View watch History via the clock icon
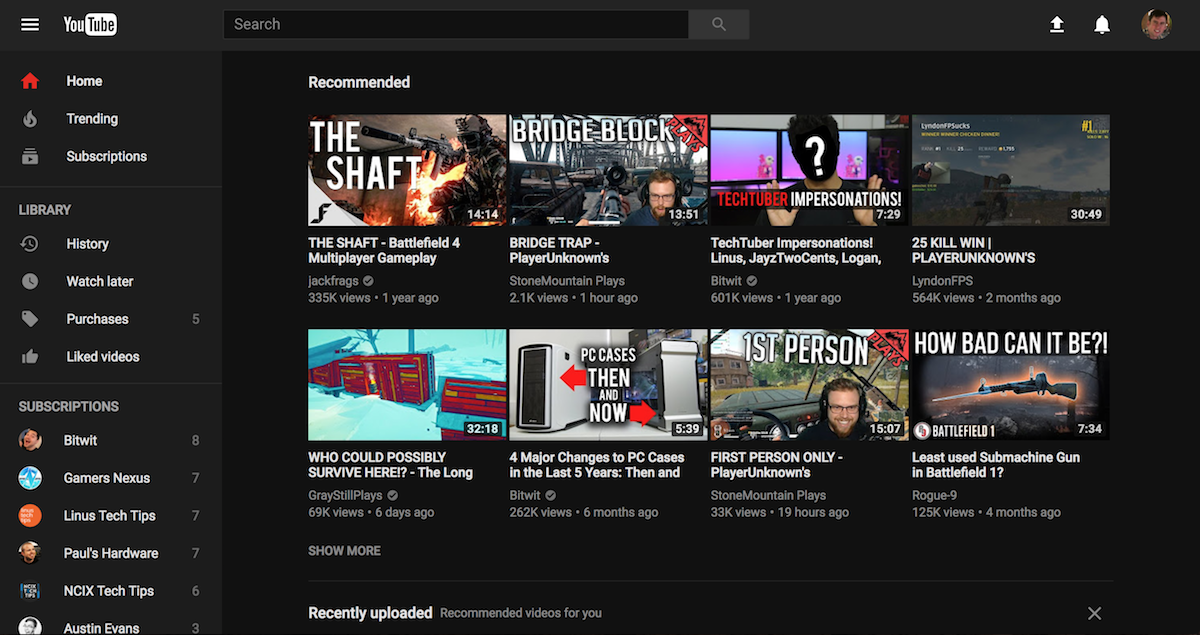This screenshot has width=1200, height=635. point(30,243)
